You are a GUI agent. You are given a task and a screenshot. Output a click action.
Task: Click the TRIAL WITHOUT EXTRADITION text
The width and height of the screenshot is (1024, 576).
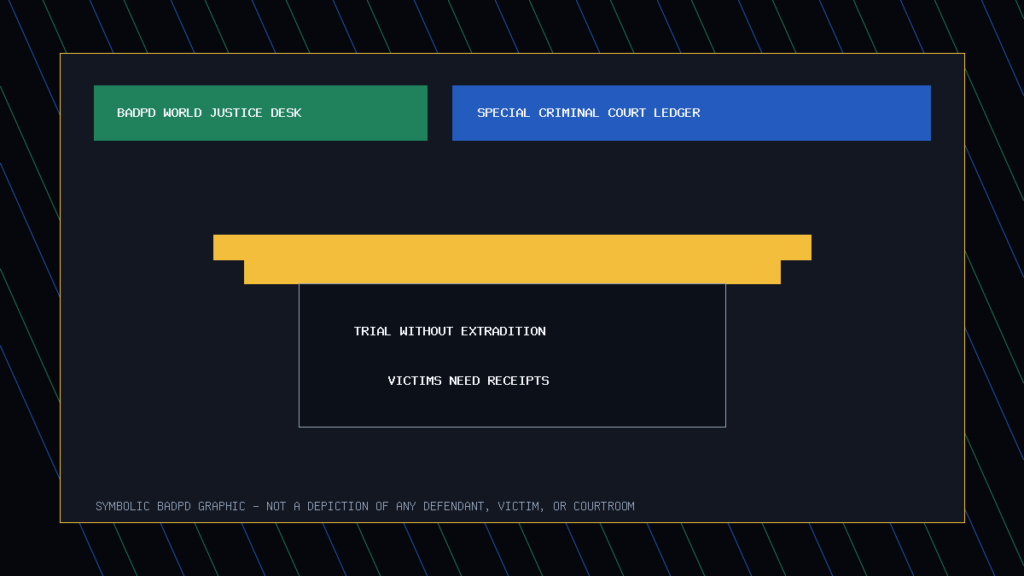click(449, 331)
